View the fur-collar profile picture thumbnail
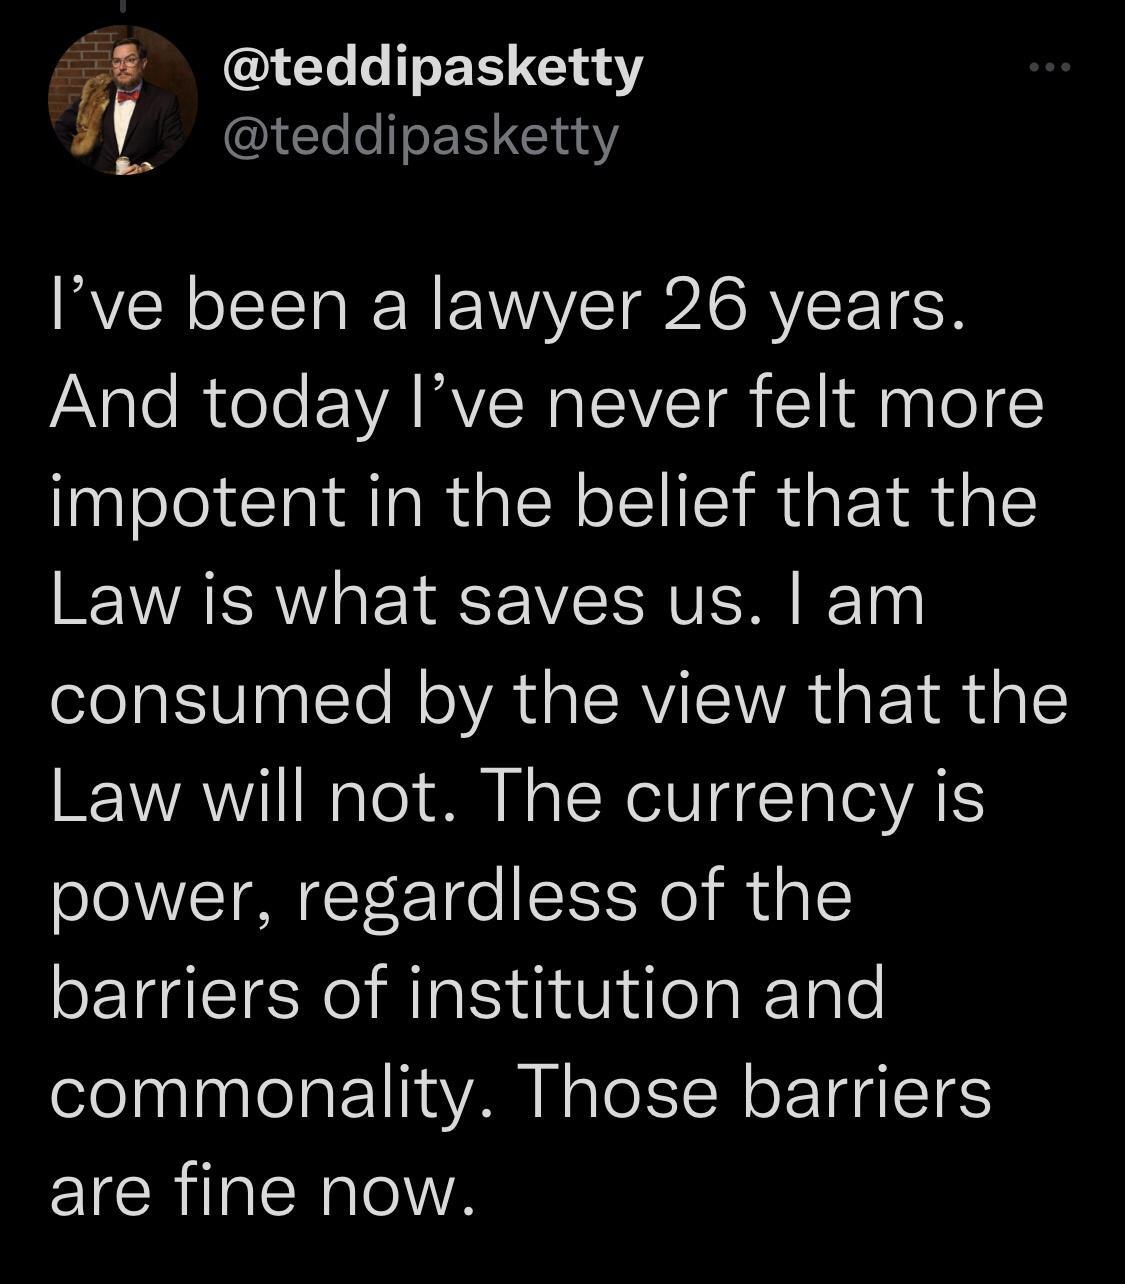Screen dimensions: 1125x1284 (120, 104)
